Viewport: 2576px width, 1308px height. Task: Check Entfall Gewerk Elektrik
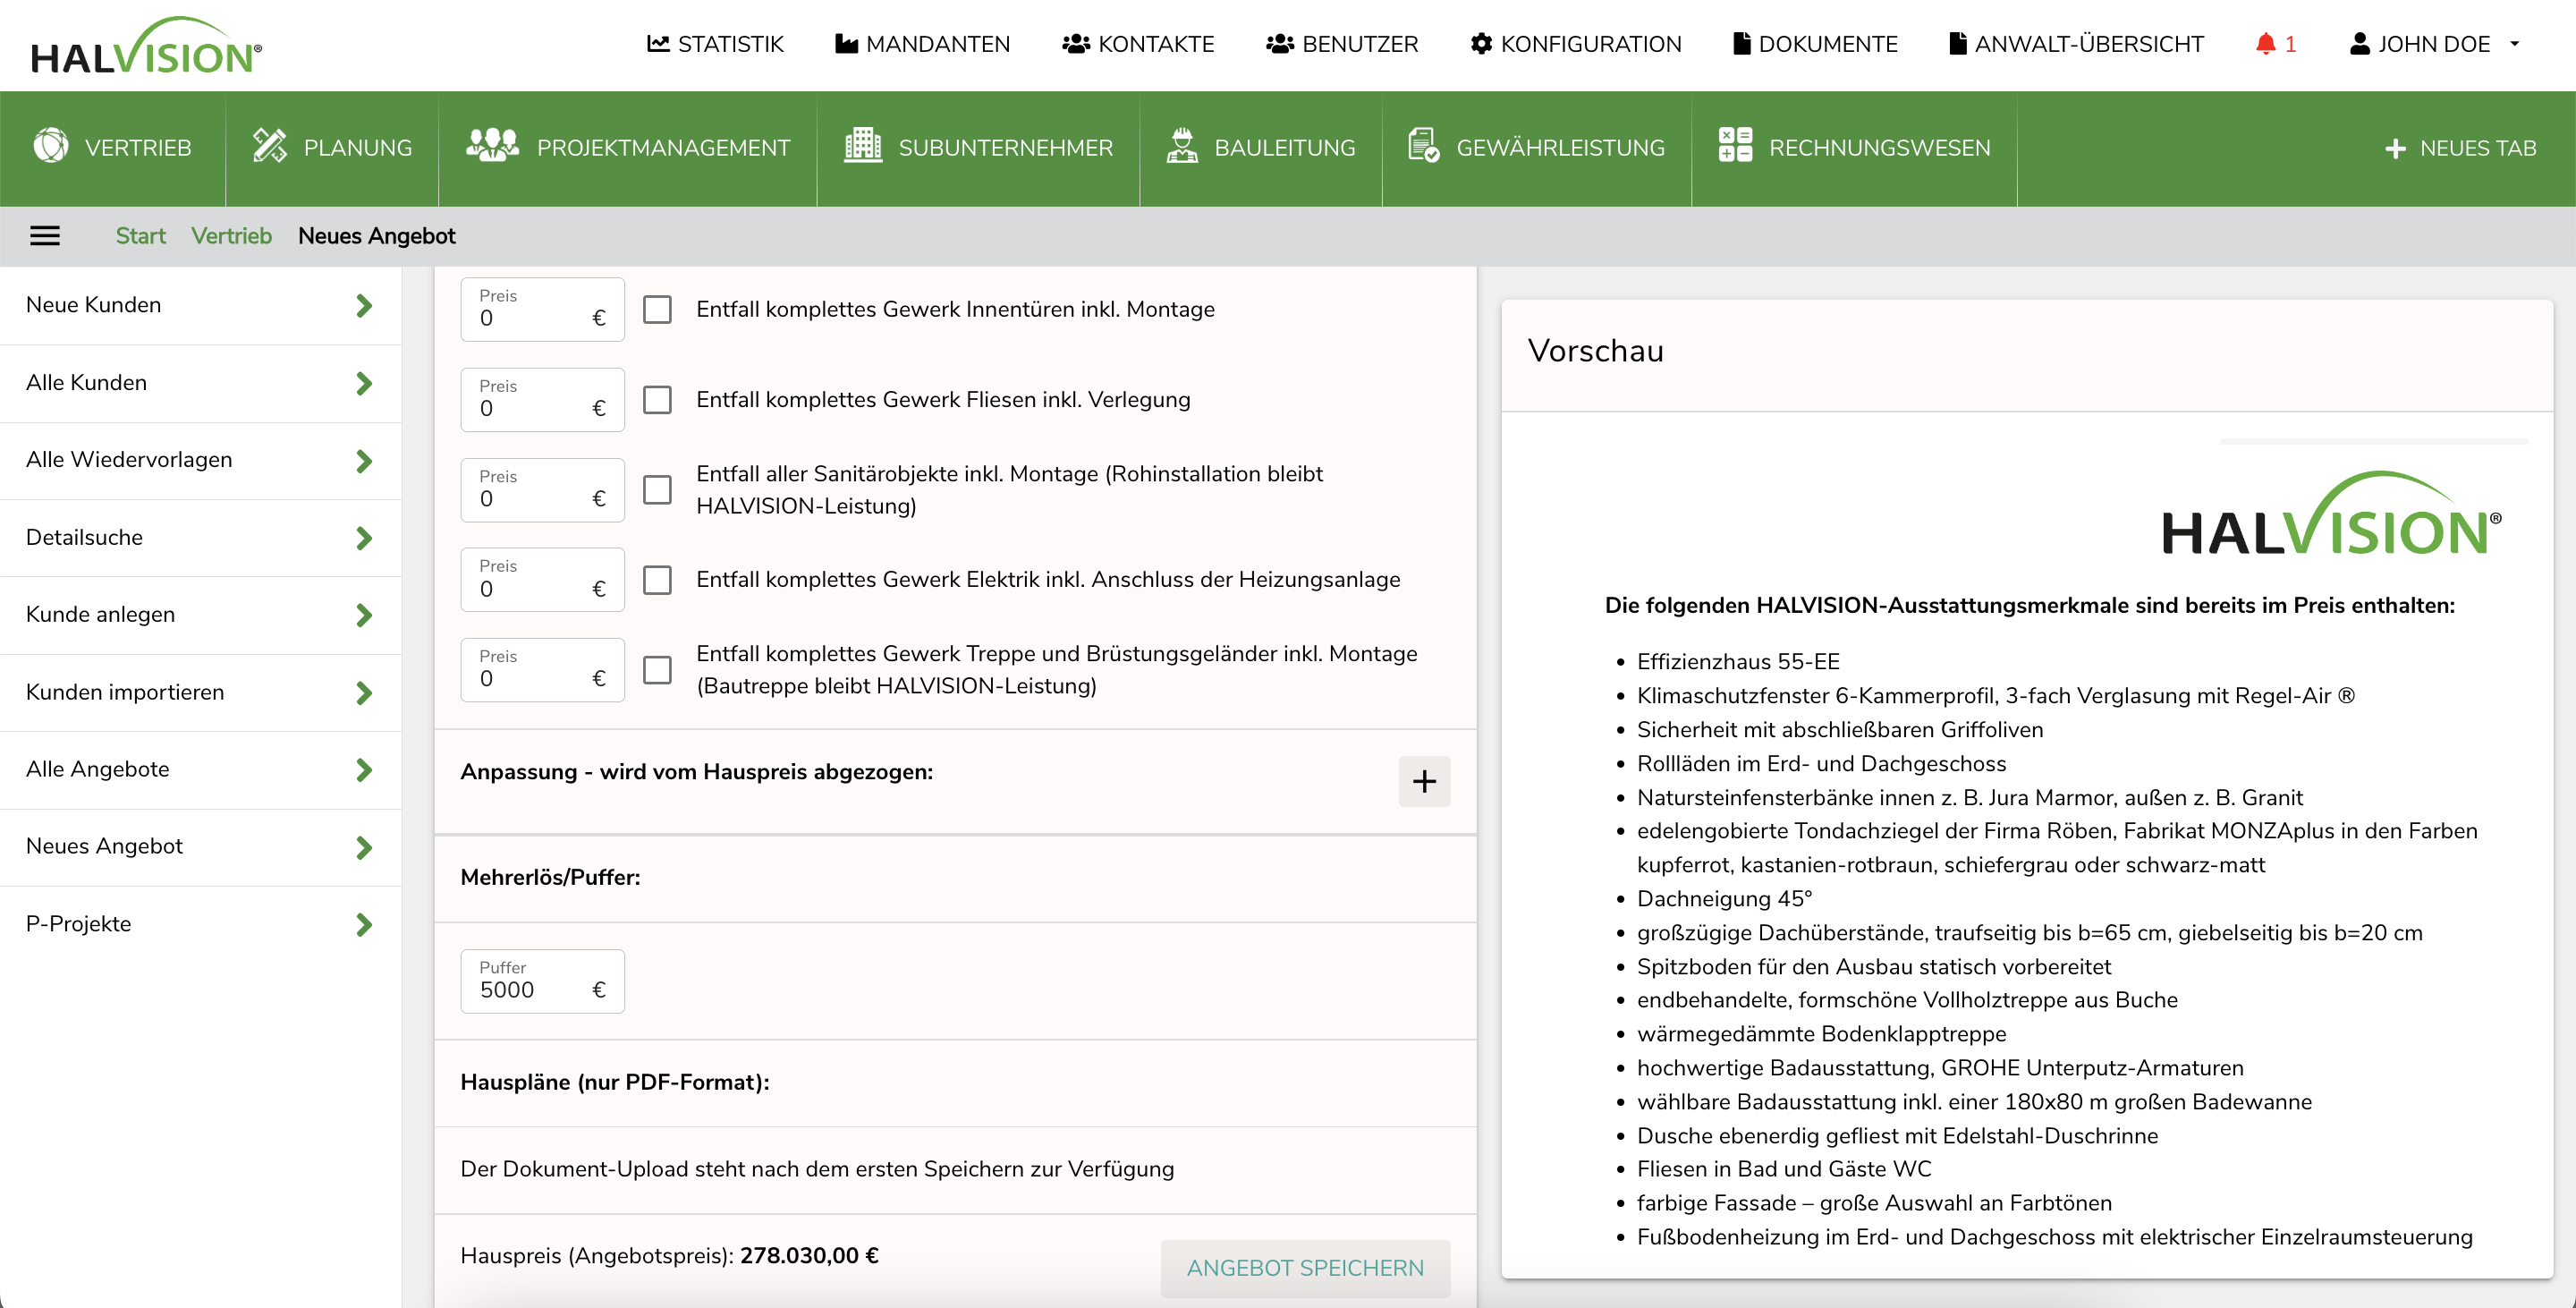click(x=657, y=580)
